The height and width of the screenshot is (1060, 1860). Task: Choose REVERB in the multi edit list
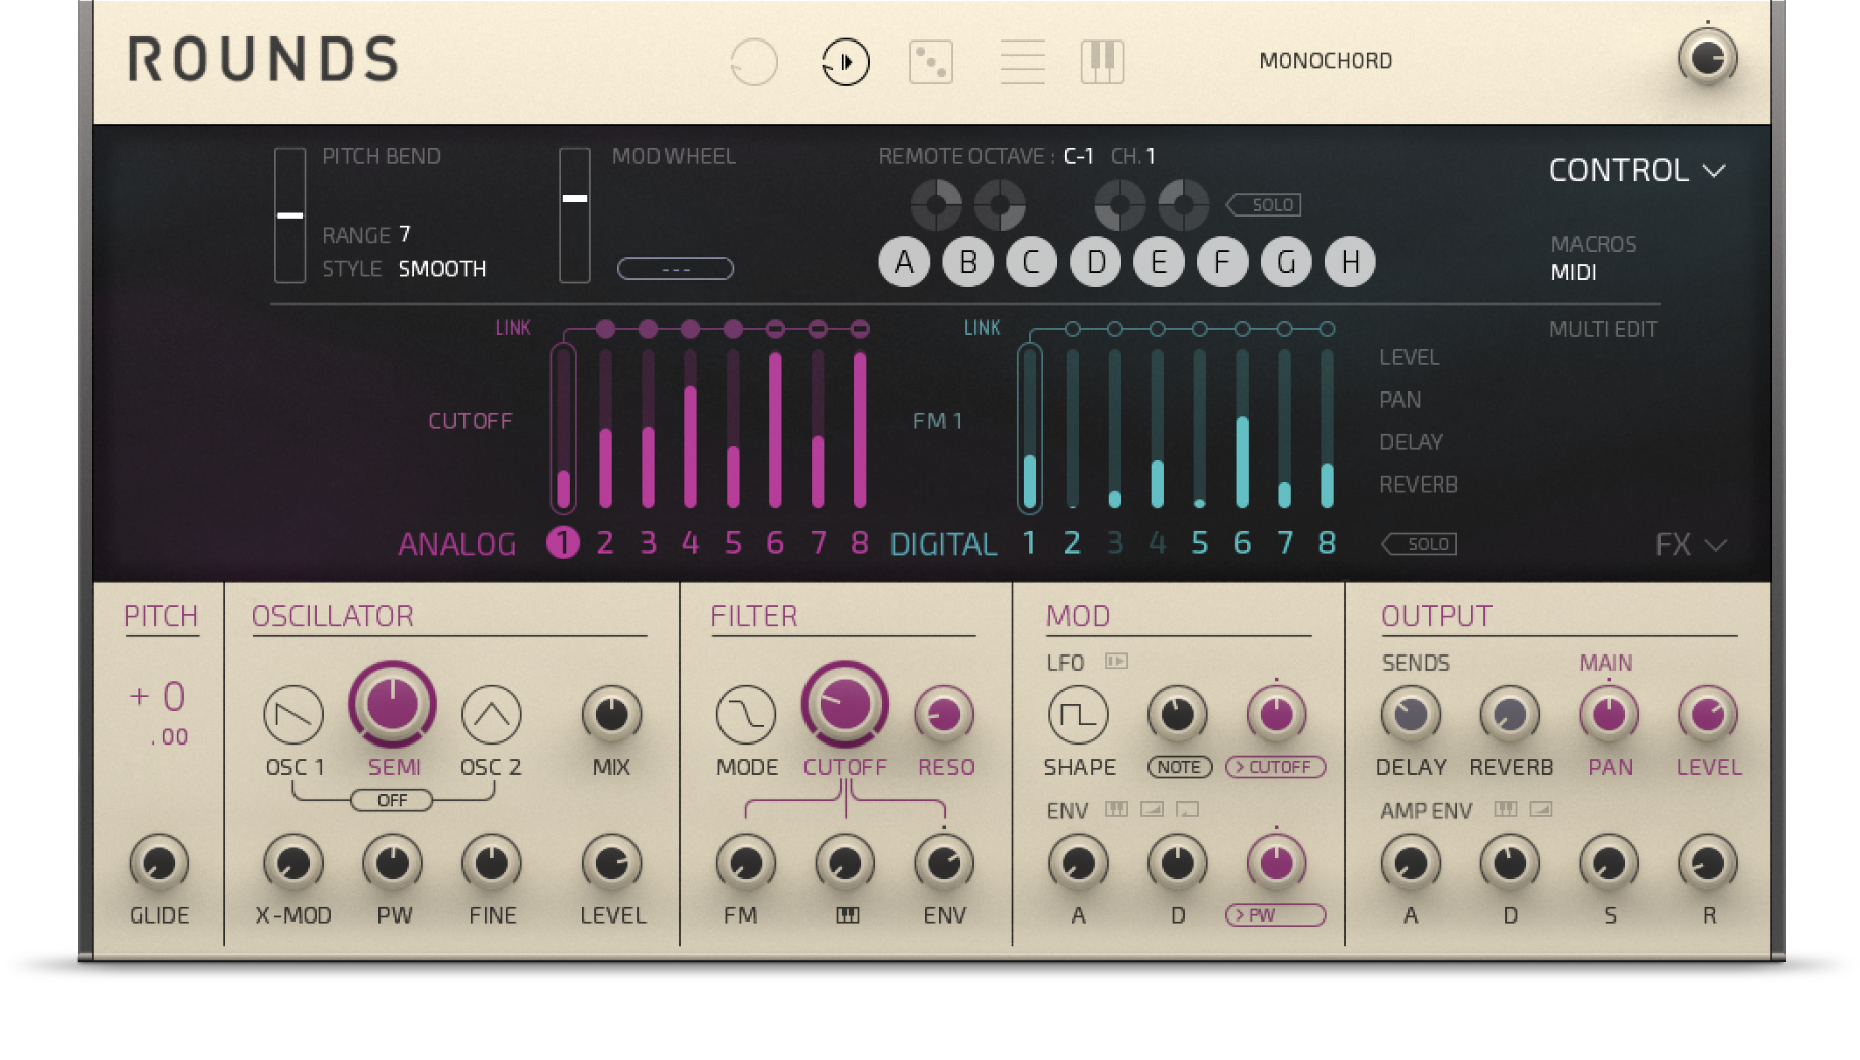coord(1418,485)
